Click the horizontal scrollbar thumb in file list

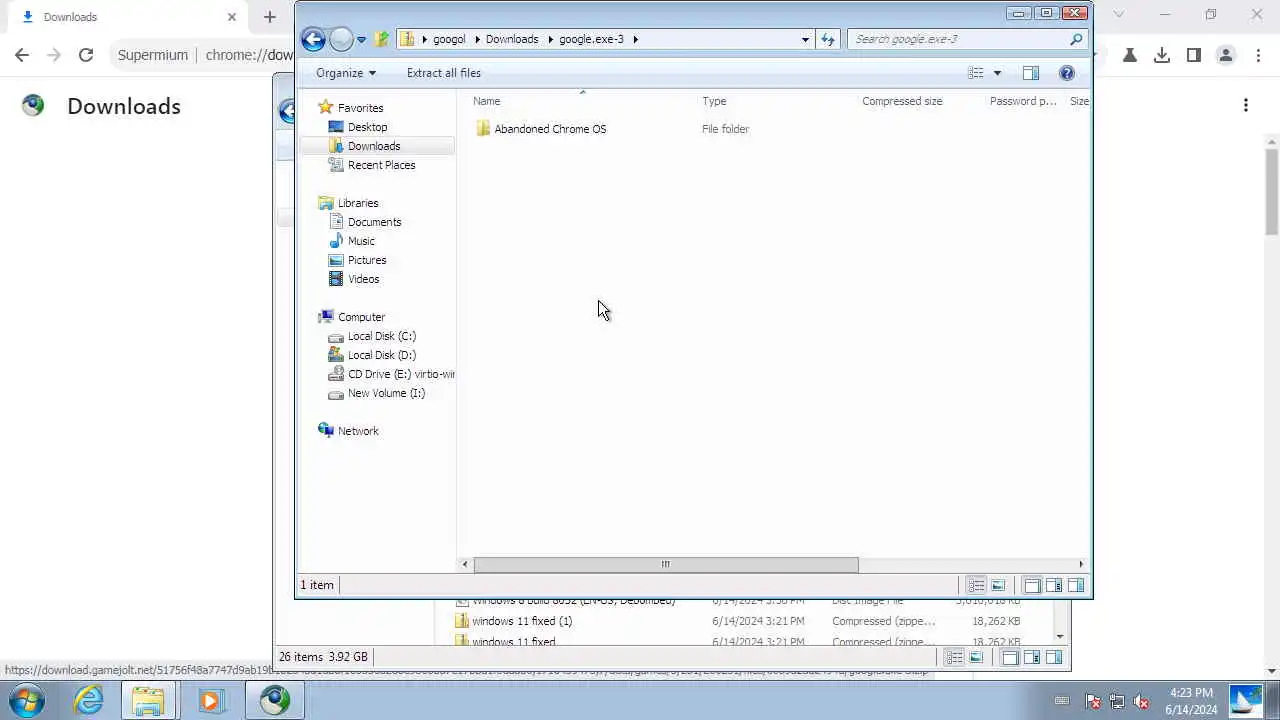click(665, 565)
